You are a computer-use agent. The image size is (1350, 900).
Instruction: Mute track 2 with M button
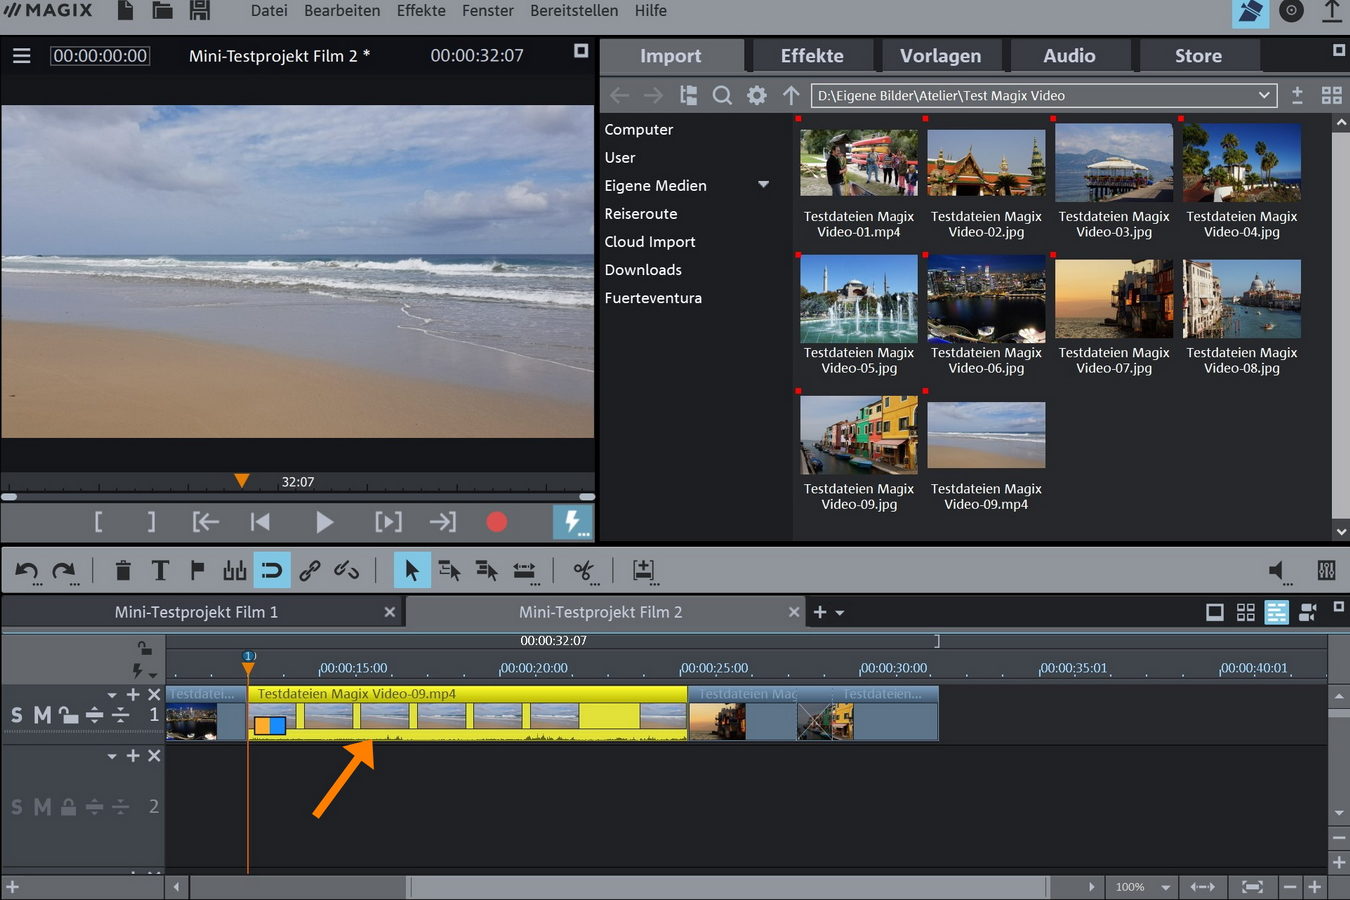coord(42,807)
